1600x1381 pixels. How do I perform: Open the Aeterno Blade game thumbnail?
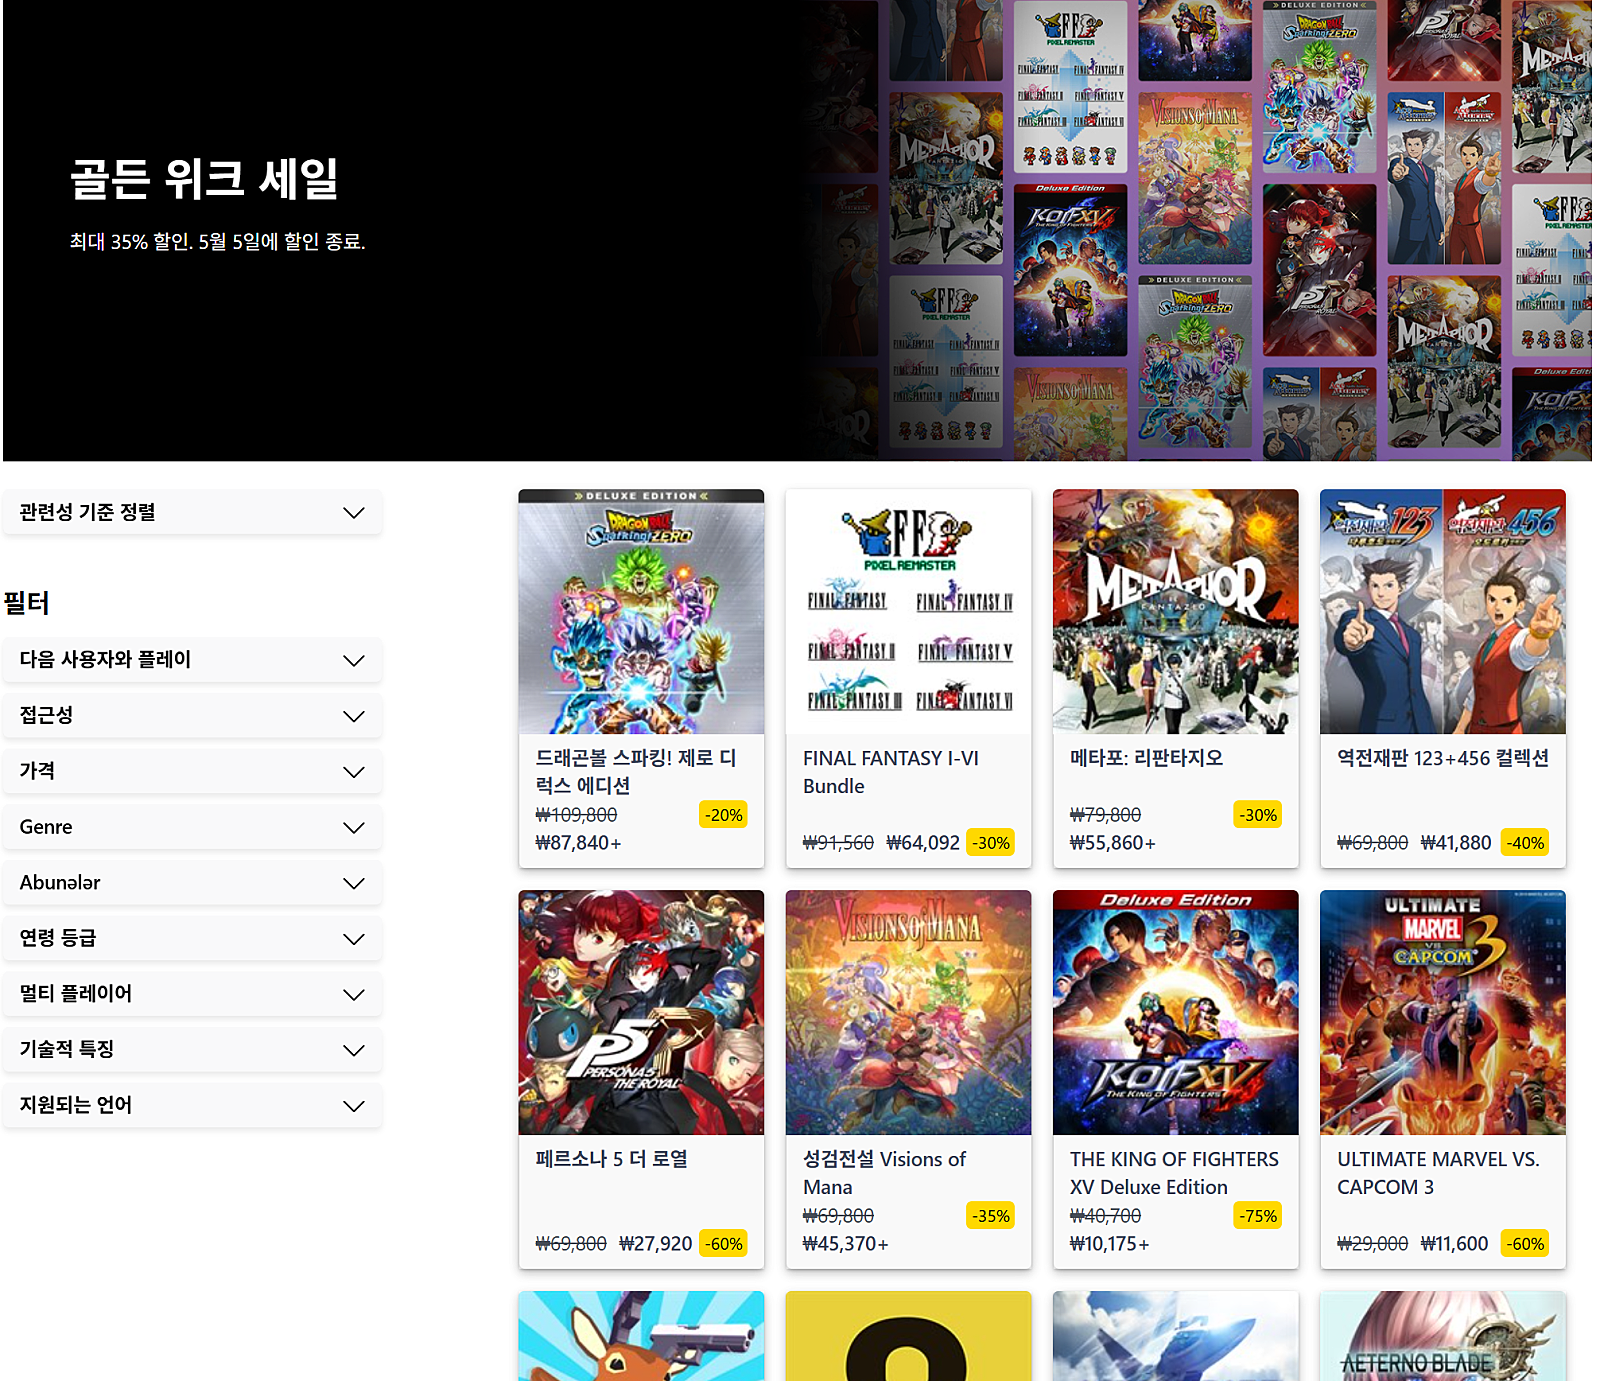1443,1336
